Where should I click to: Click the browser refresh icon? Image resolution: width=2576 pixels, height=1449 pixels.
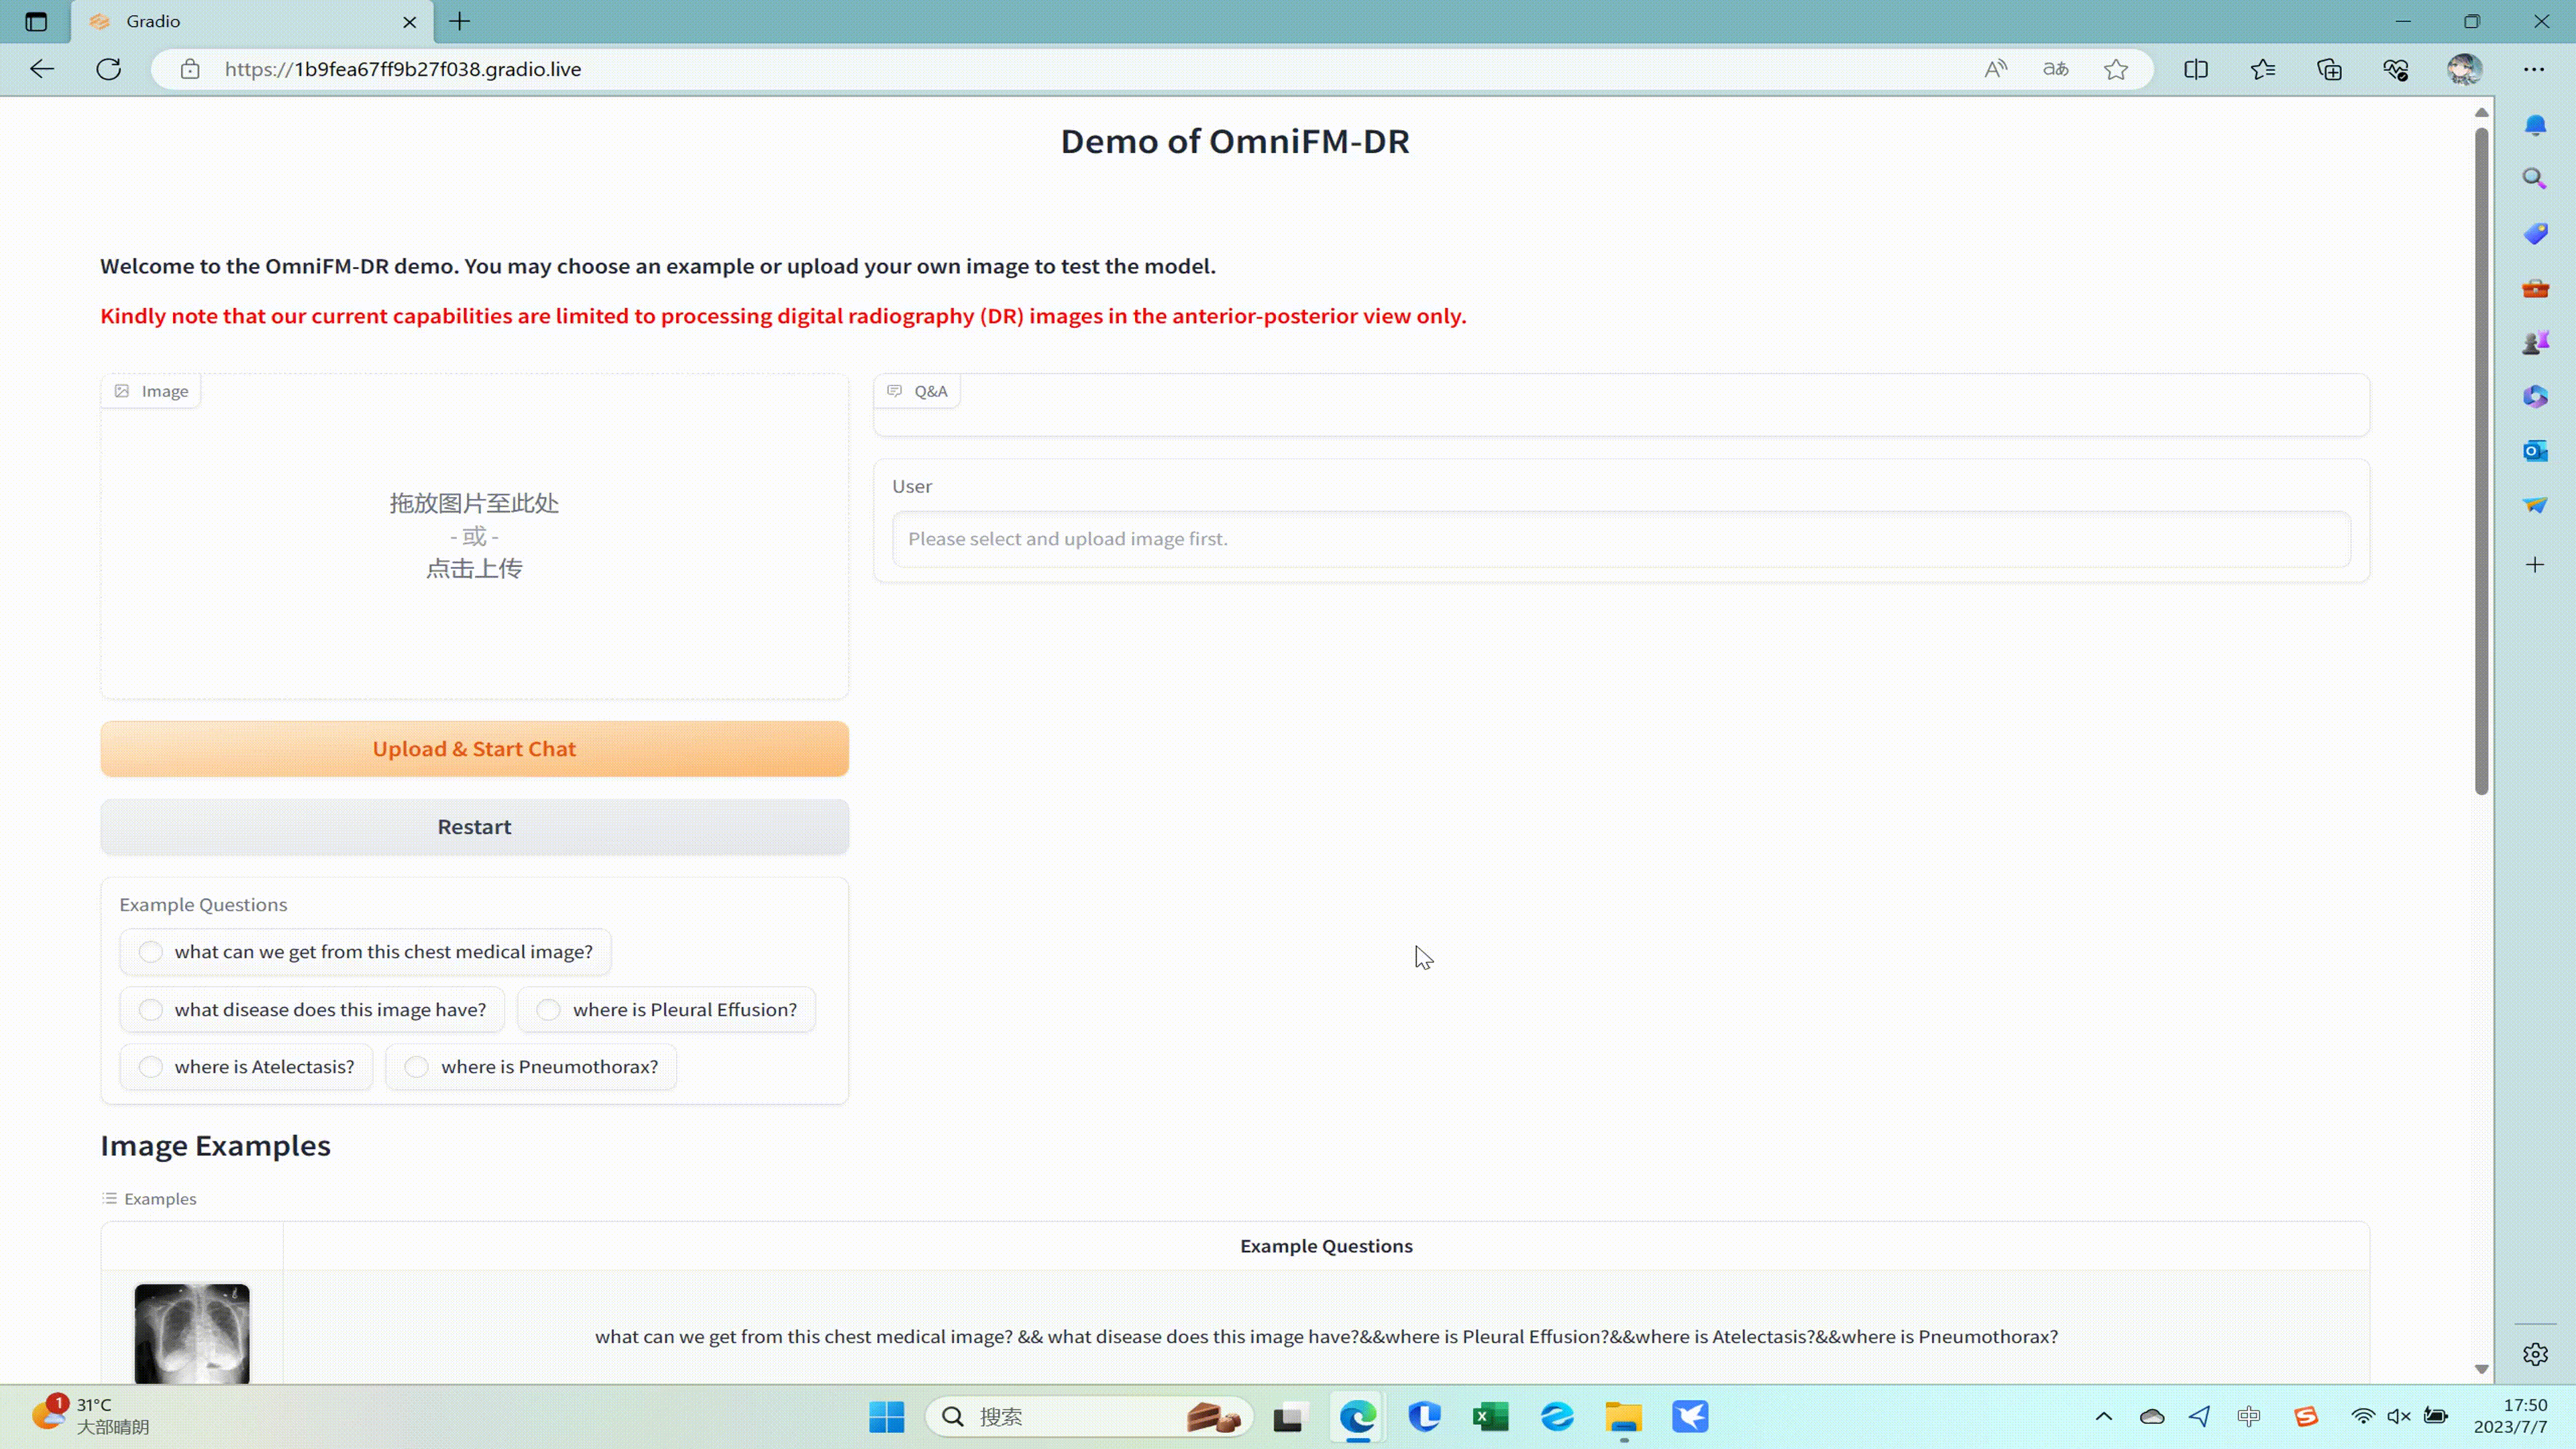(x=109, y=69)
